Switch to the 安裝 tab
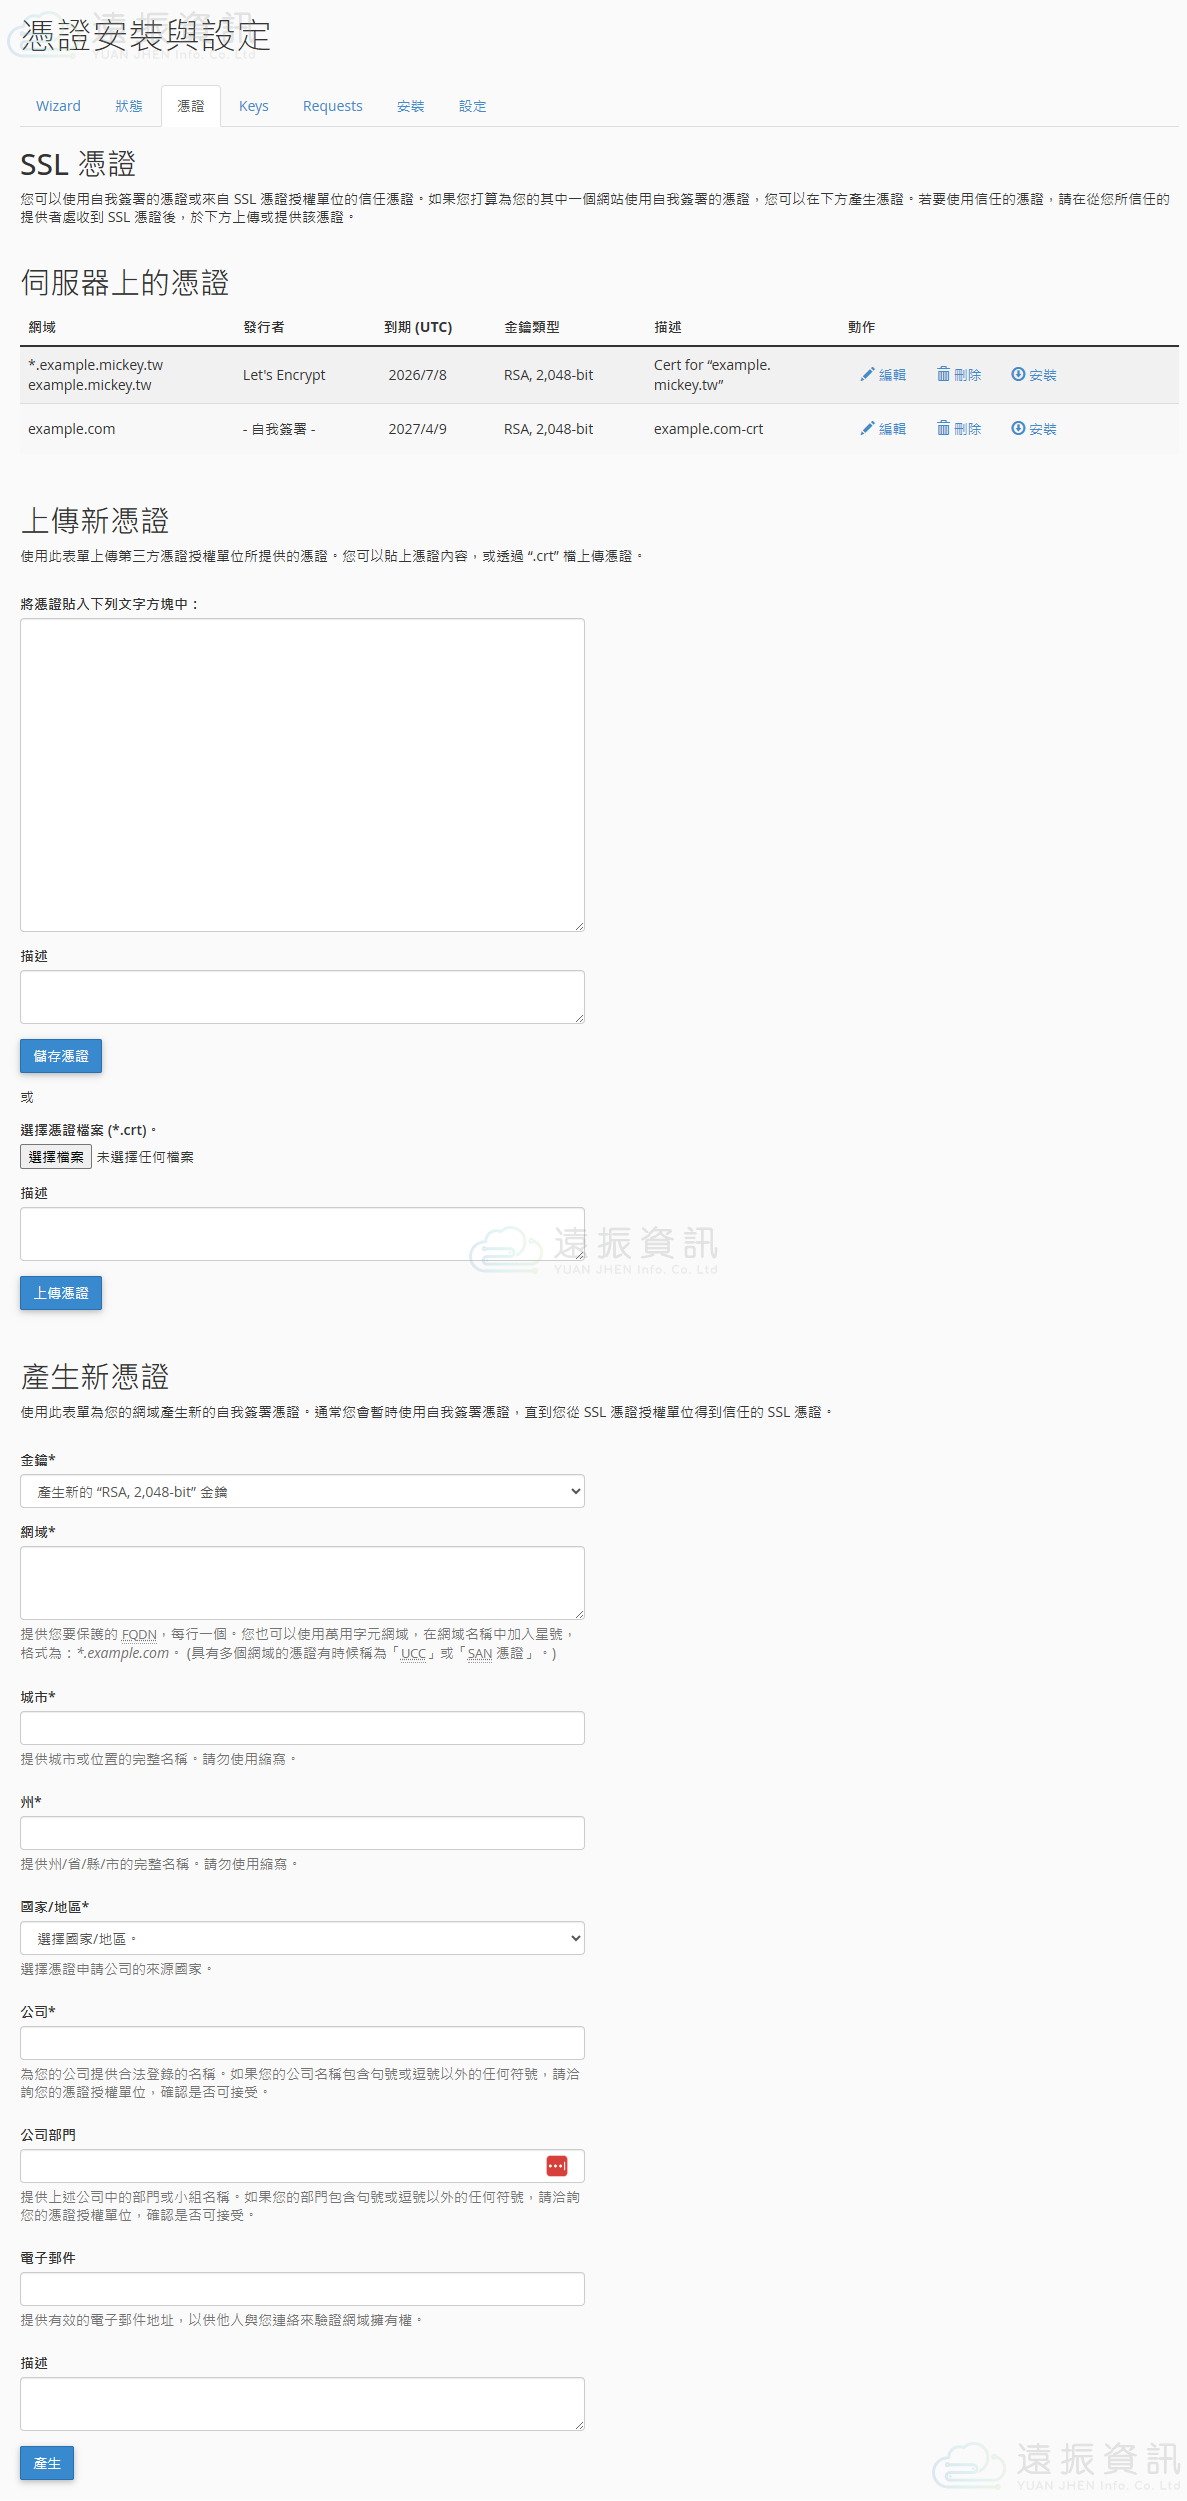The width and height of the screenshot is (1187, 2501). pos(410,106)
